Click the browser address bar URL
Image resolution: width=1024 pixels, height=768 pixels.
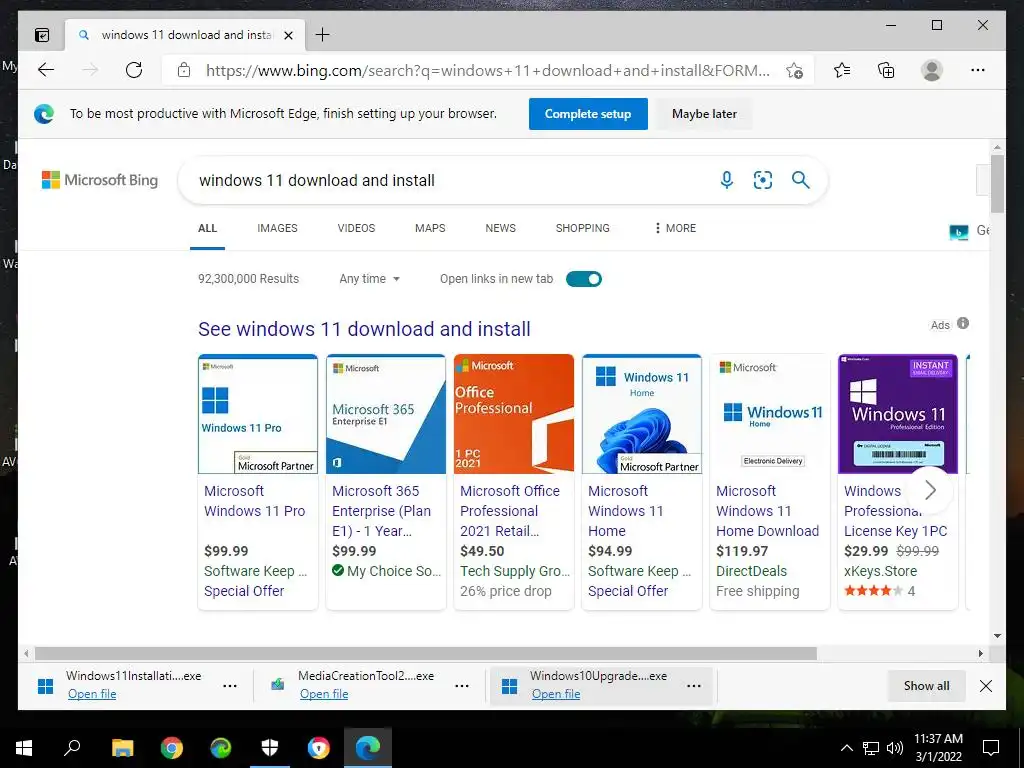[487, 71]
